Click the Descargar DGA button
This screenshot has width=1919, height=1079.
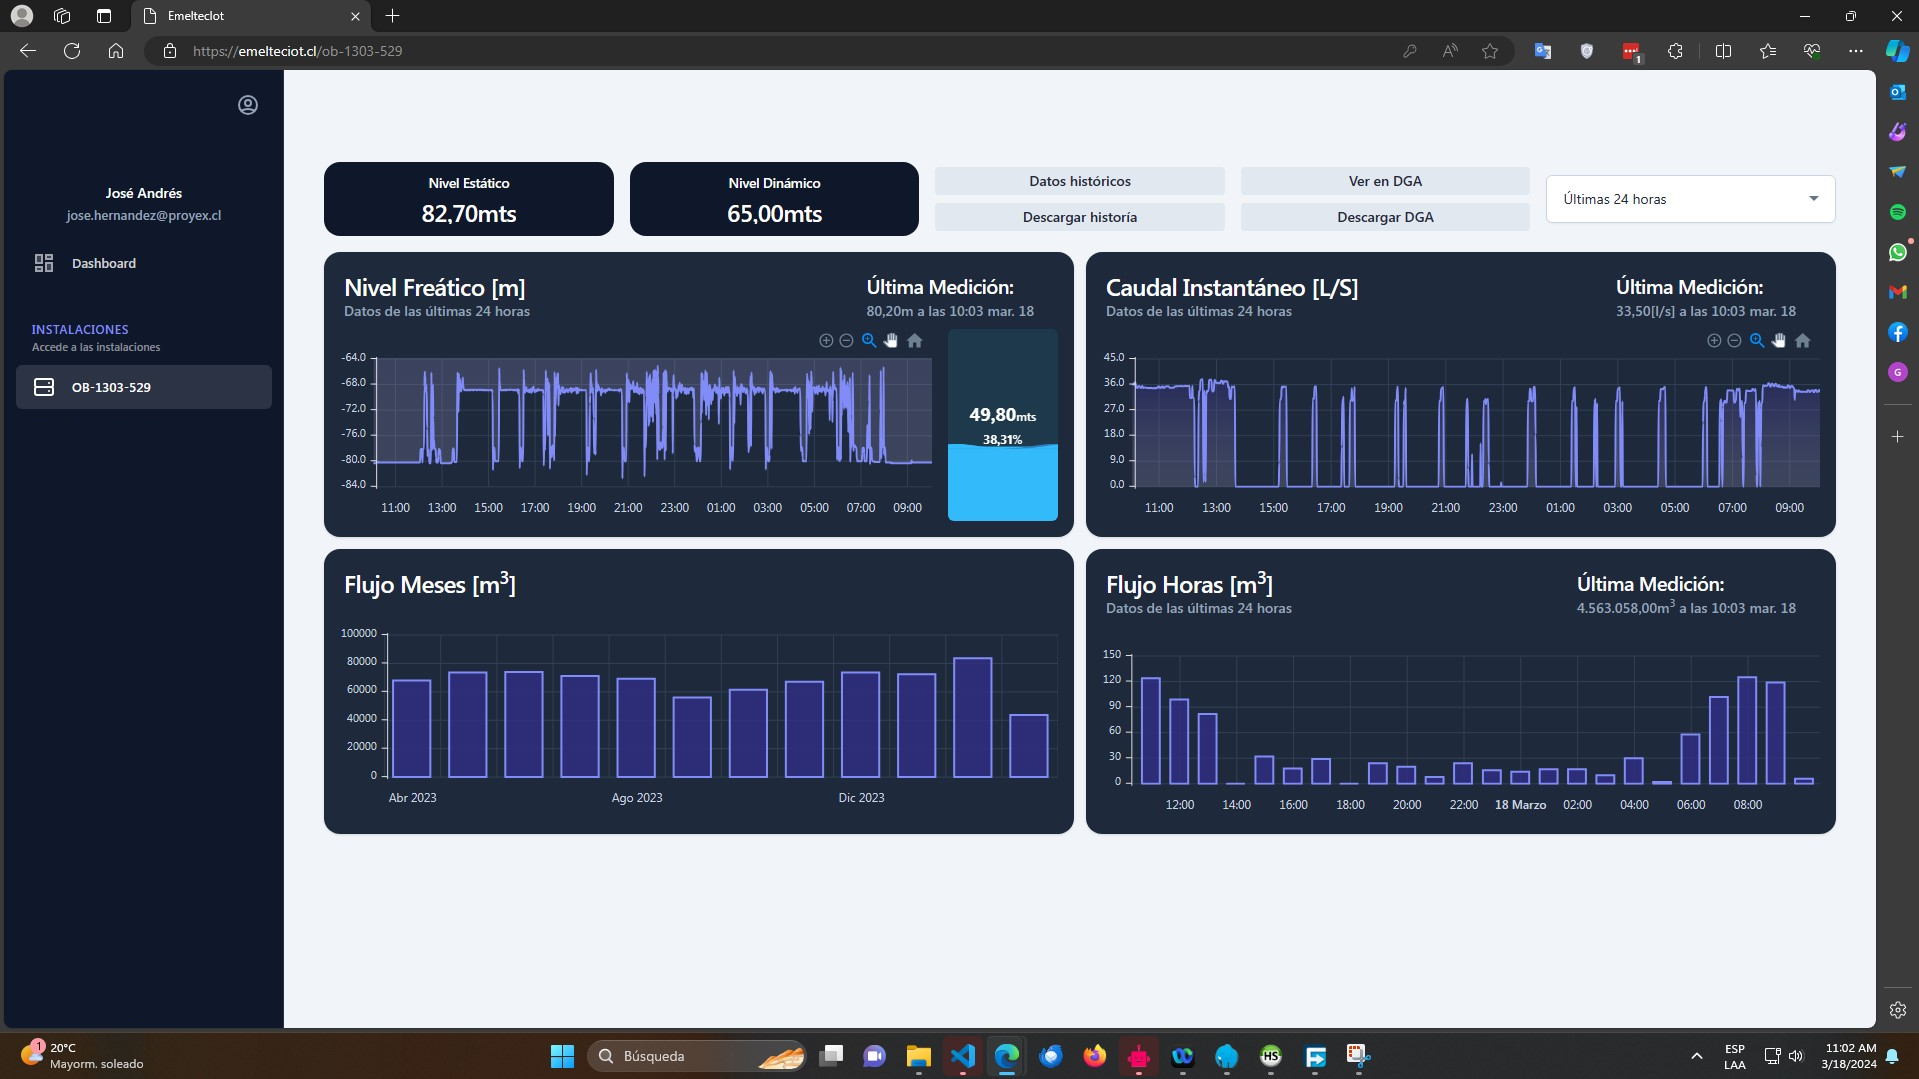[1385, 217]
